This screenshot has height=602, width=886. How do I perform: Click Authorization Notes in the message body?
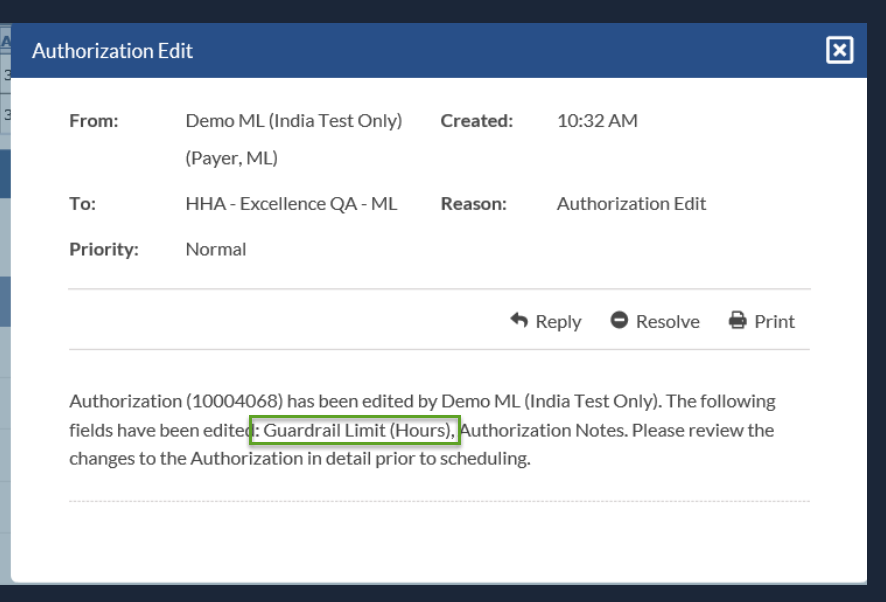point(543,430)
